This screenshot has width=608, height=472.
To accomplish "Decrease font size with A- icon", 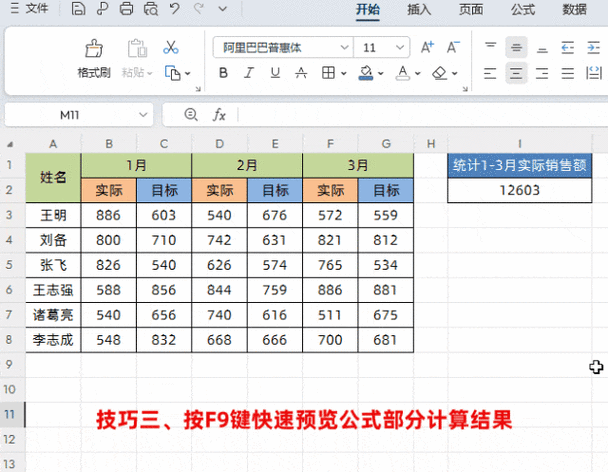I will coord(453,47).
